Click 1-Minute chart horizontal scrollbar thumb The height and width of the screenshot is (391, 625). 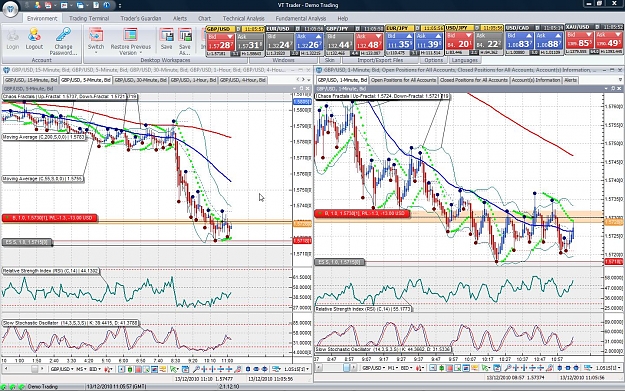click(347, 368)
